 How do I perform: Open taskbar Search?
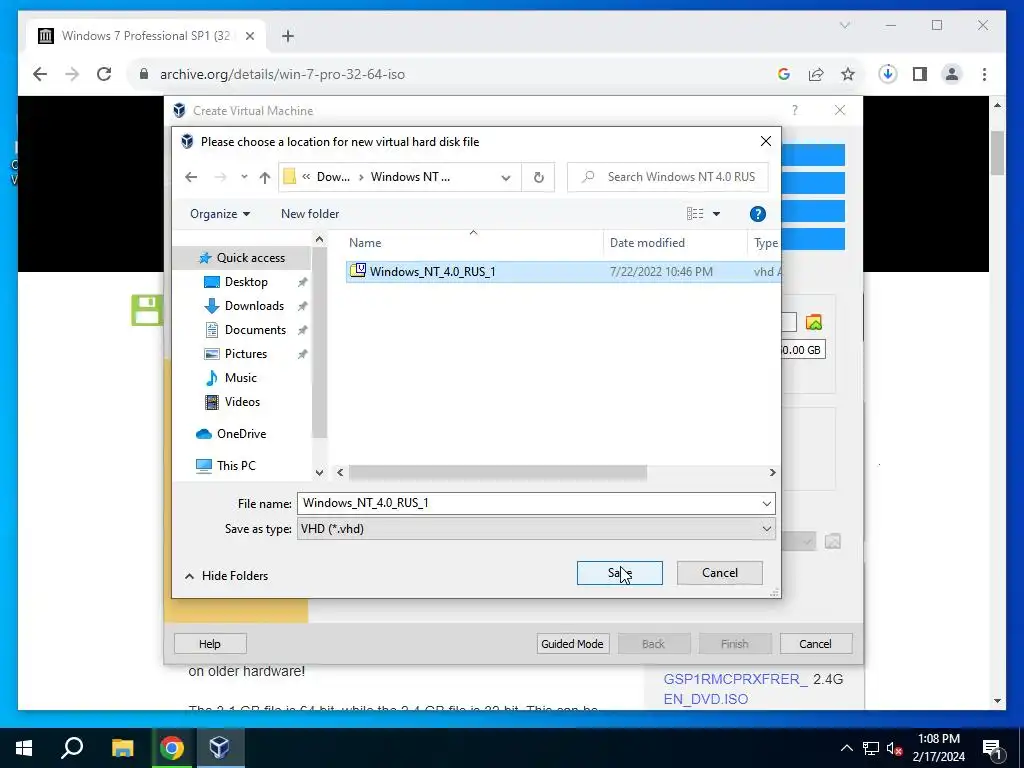coord(72,748)
